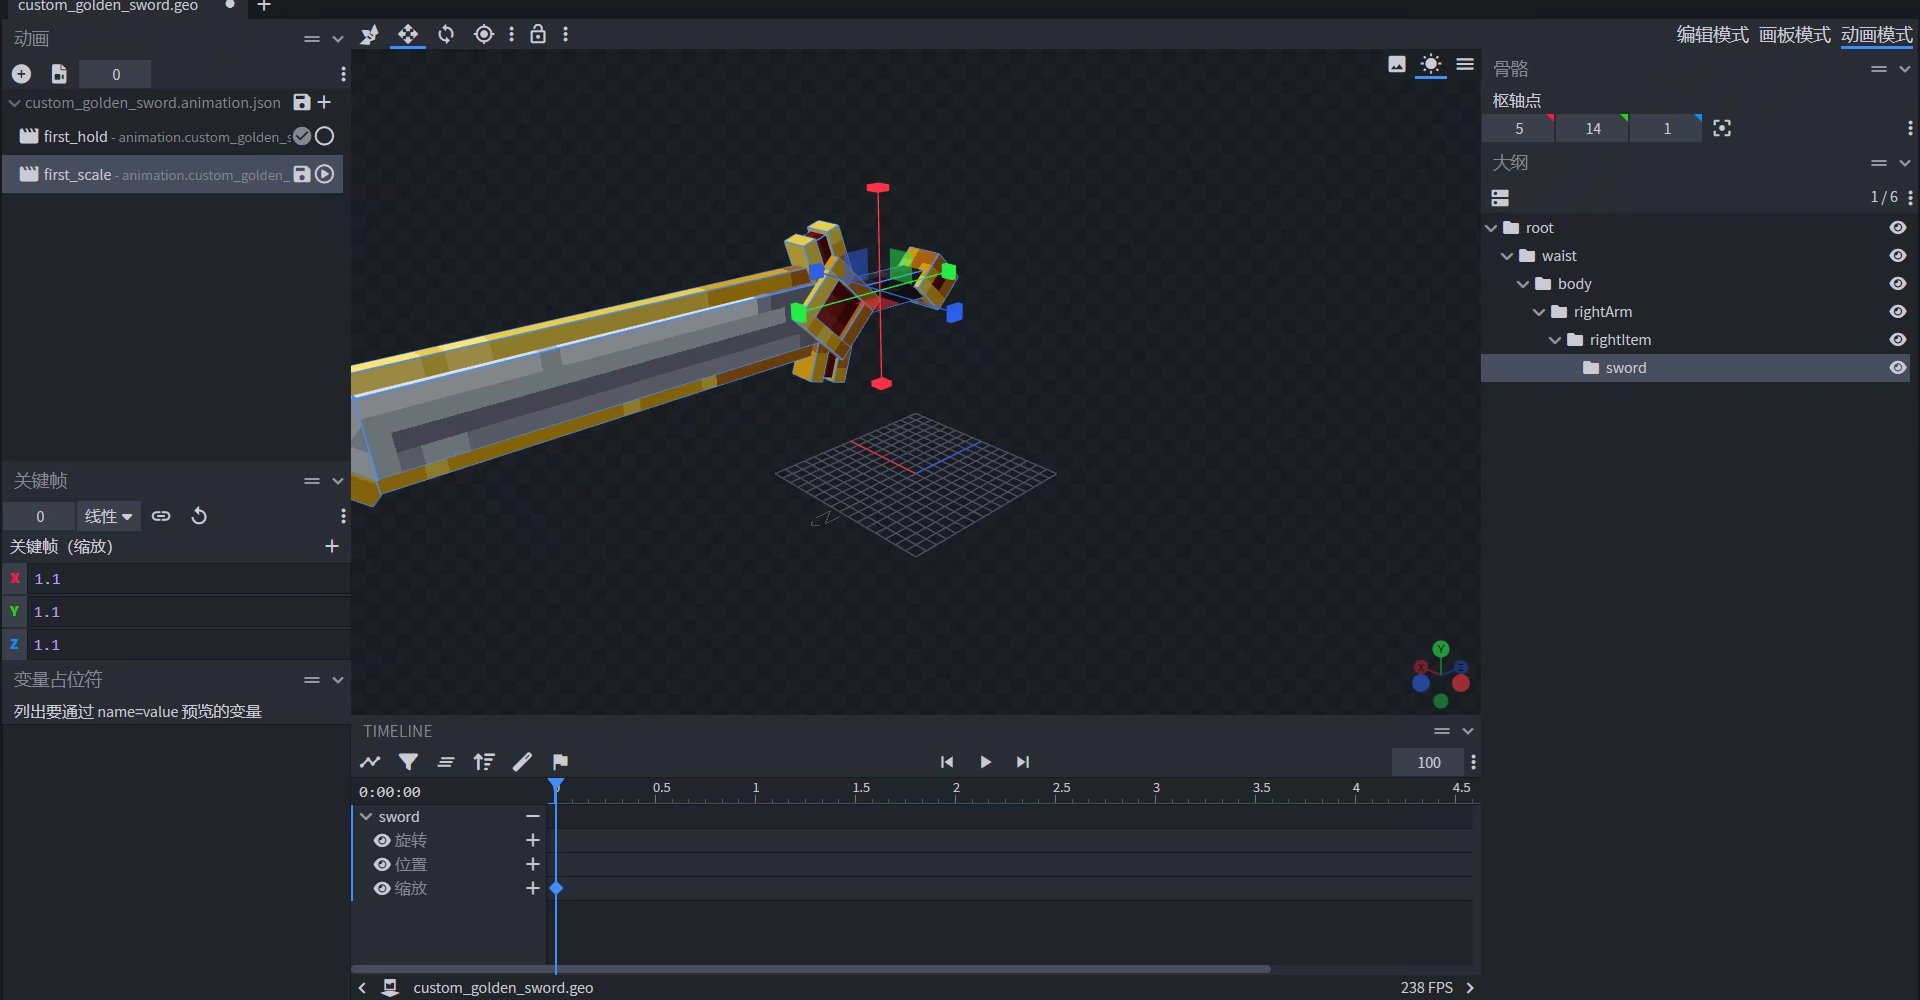
Task: Toggle the timeline rotation channel eye
Action: click(382, 841)
